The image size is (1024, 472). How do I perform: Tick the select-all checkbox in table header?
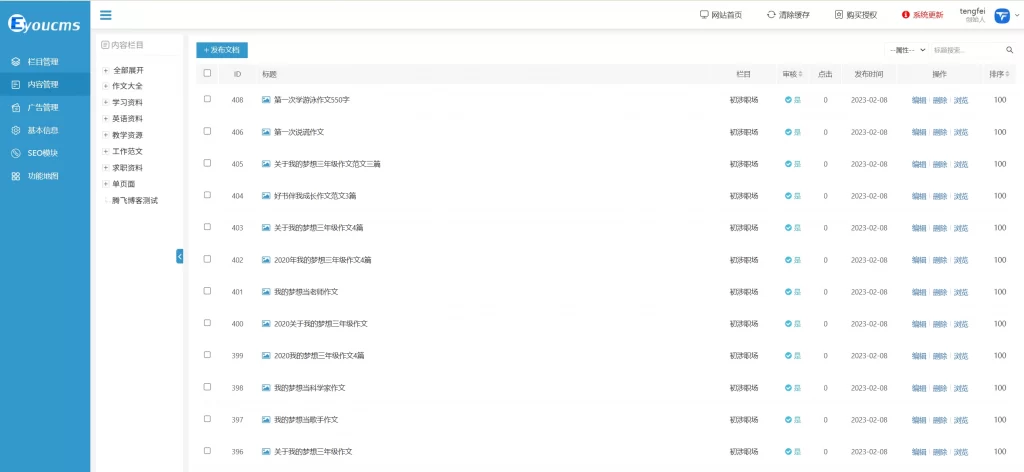coord(207,73)
